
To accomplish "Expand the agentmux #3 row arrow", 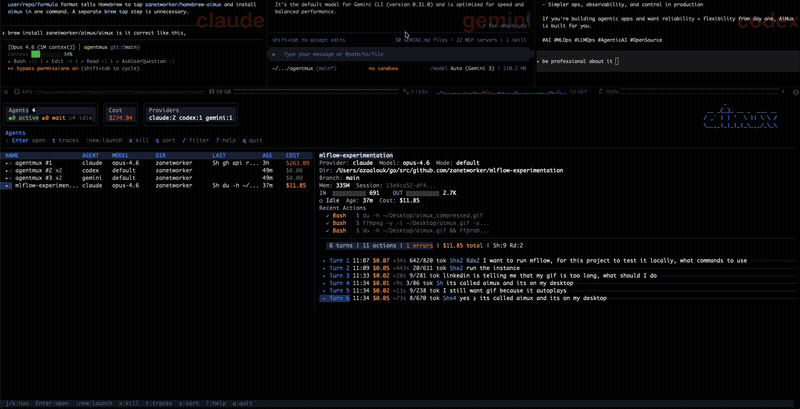I will pos(7,178).
